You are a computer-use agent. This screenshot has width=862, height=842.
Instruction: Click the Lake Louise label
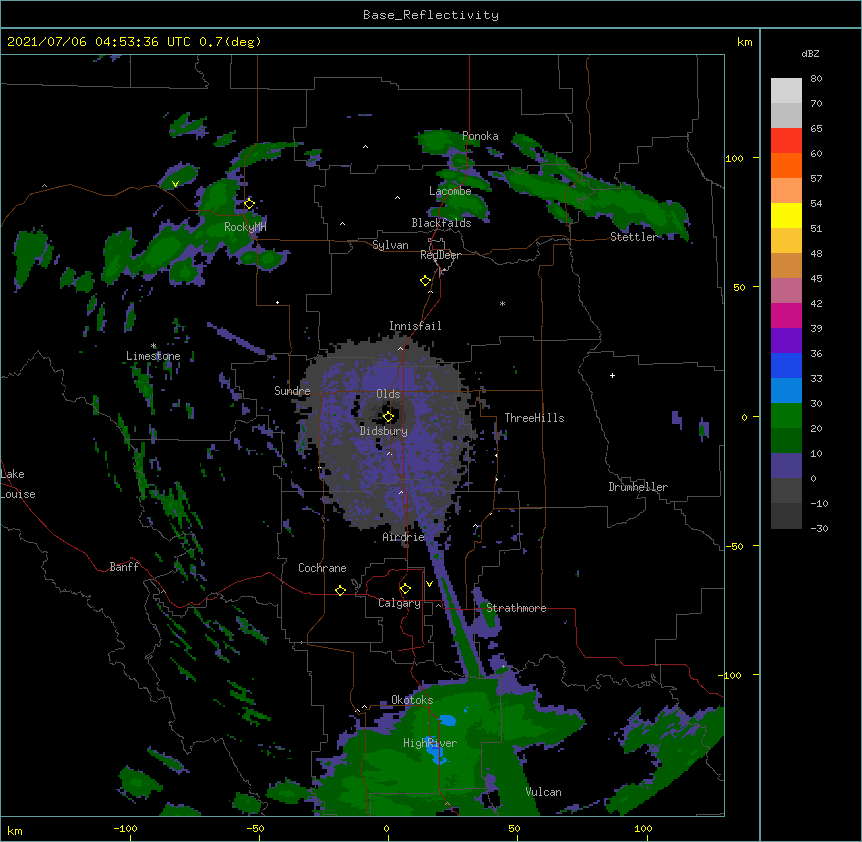pyautogui.click(x=18, y=484)
